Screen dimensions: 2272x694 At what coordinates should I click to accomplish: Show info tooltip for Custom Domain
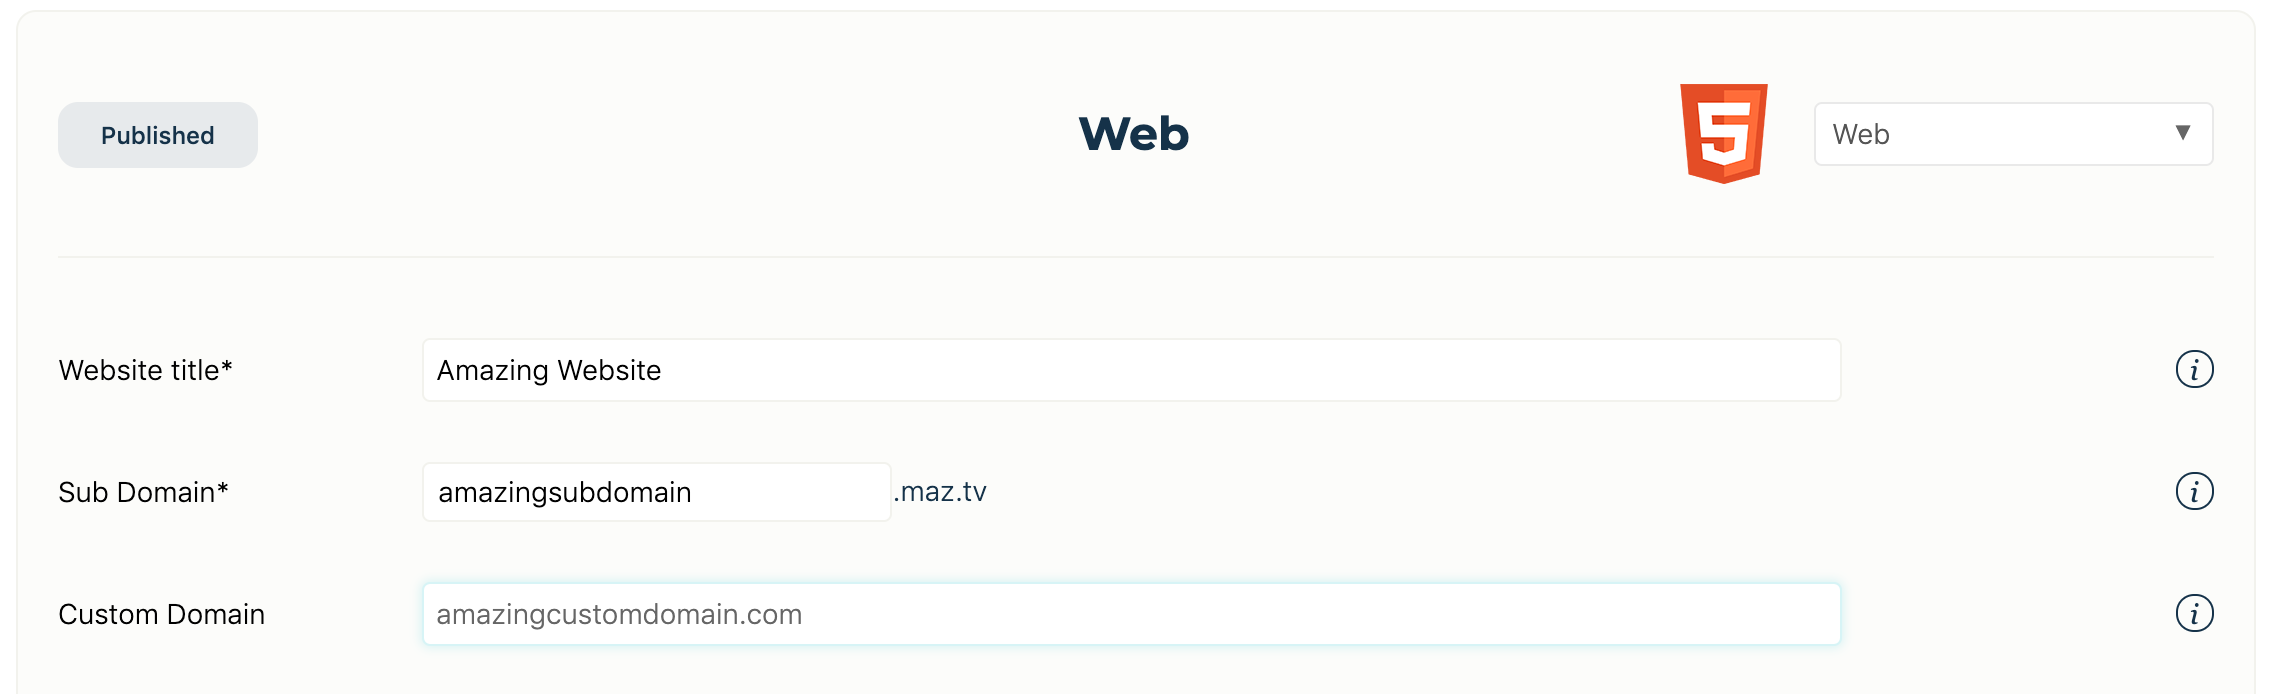(2194, 613)
